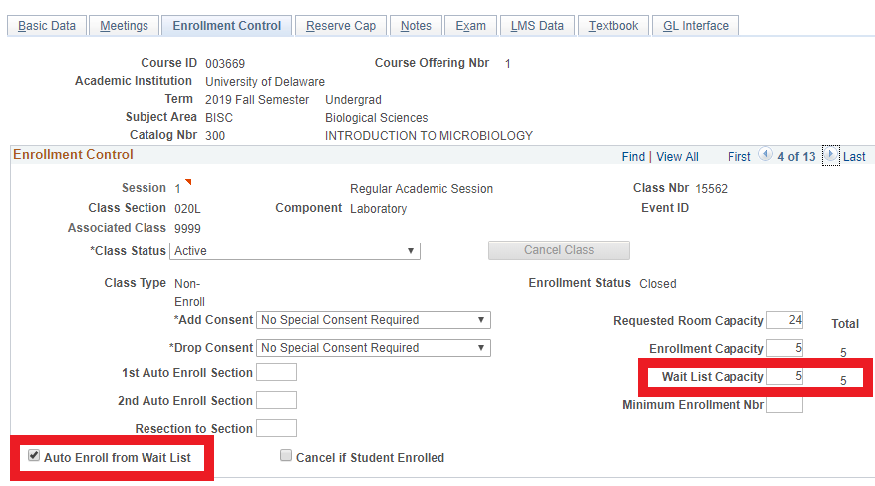875x486 pixels.
Task: Click the Cancel Class button
Action: [x=559, y=251]
